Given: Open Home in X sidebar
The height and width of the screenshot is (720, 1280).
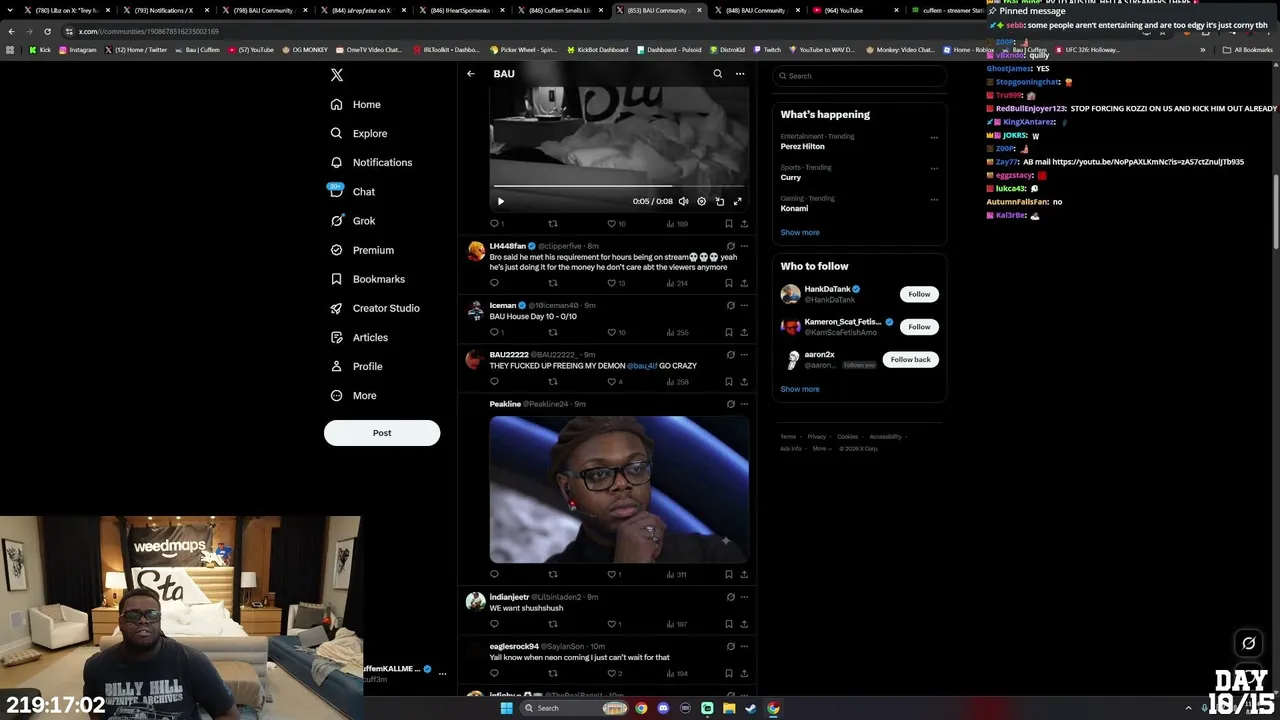Looking at the screenshot, I should [356, 104].
